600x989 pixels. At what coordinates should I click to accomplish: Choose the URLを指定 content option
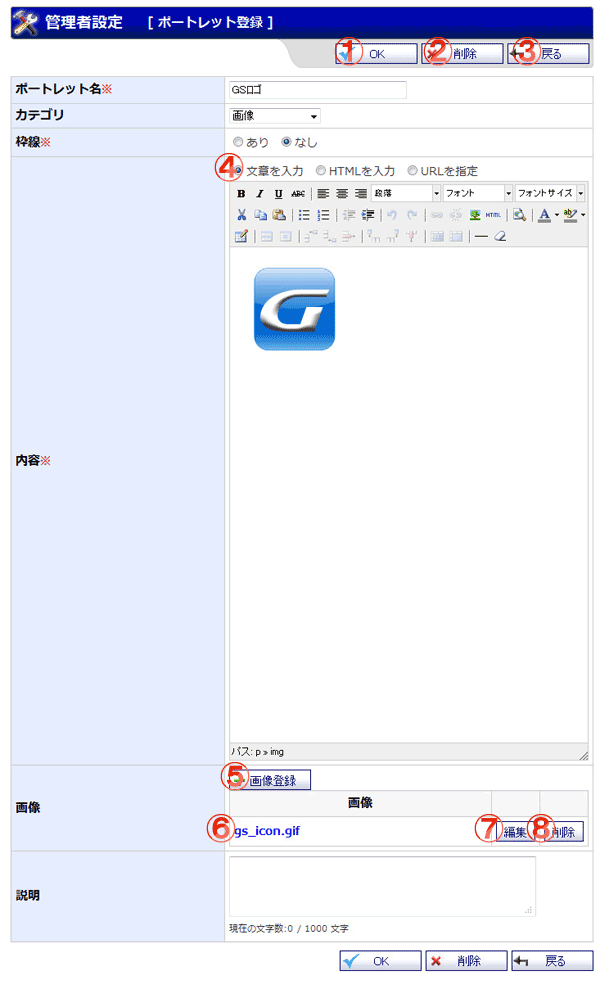tap(412, 170)
